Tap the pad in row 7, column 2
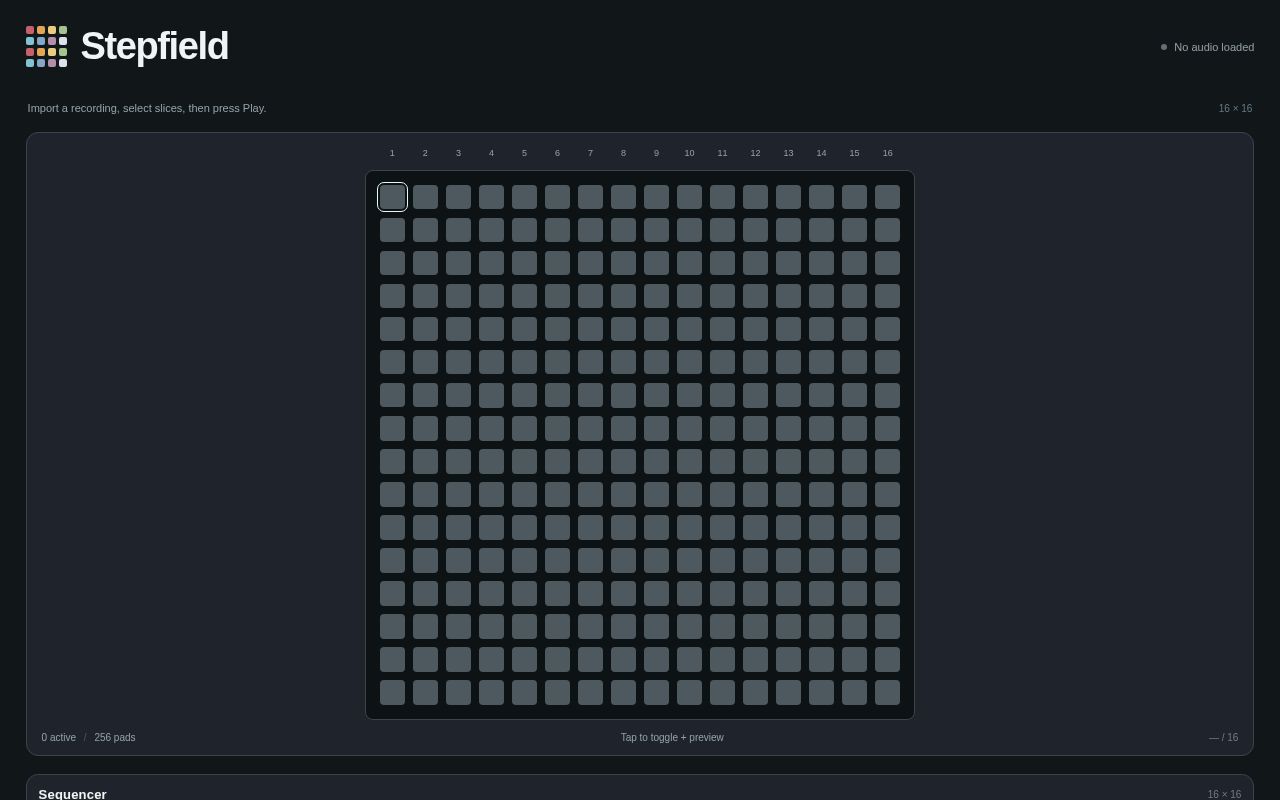1280x800 pixels. [x=425, y=395]
